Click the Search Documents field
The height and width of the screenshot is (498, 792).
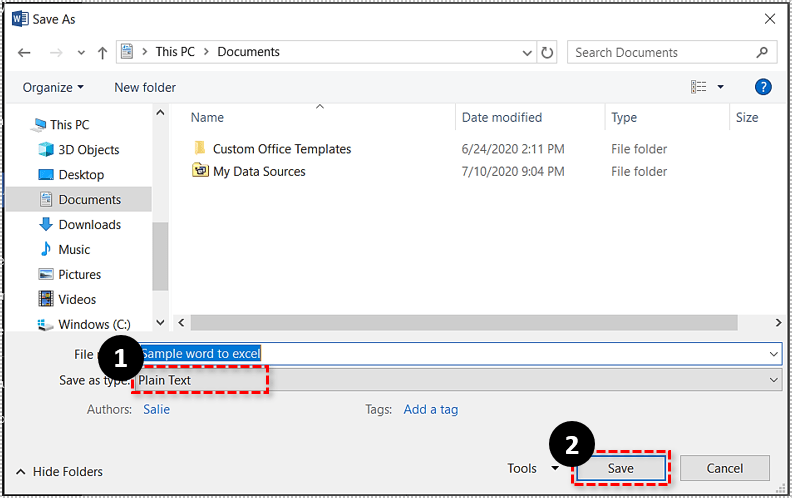(x=660, y=52)
